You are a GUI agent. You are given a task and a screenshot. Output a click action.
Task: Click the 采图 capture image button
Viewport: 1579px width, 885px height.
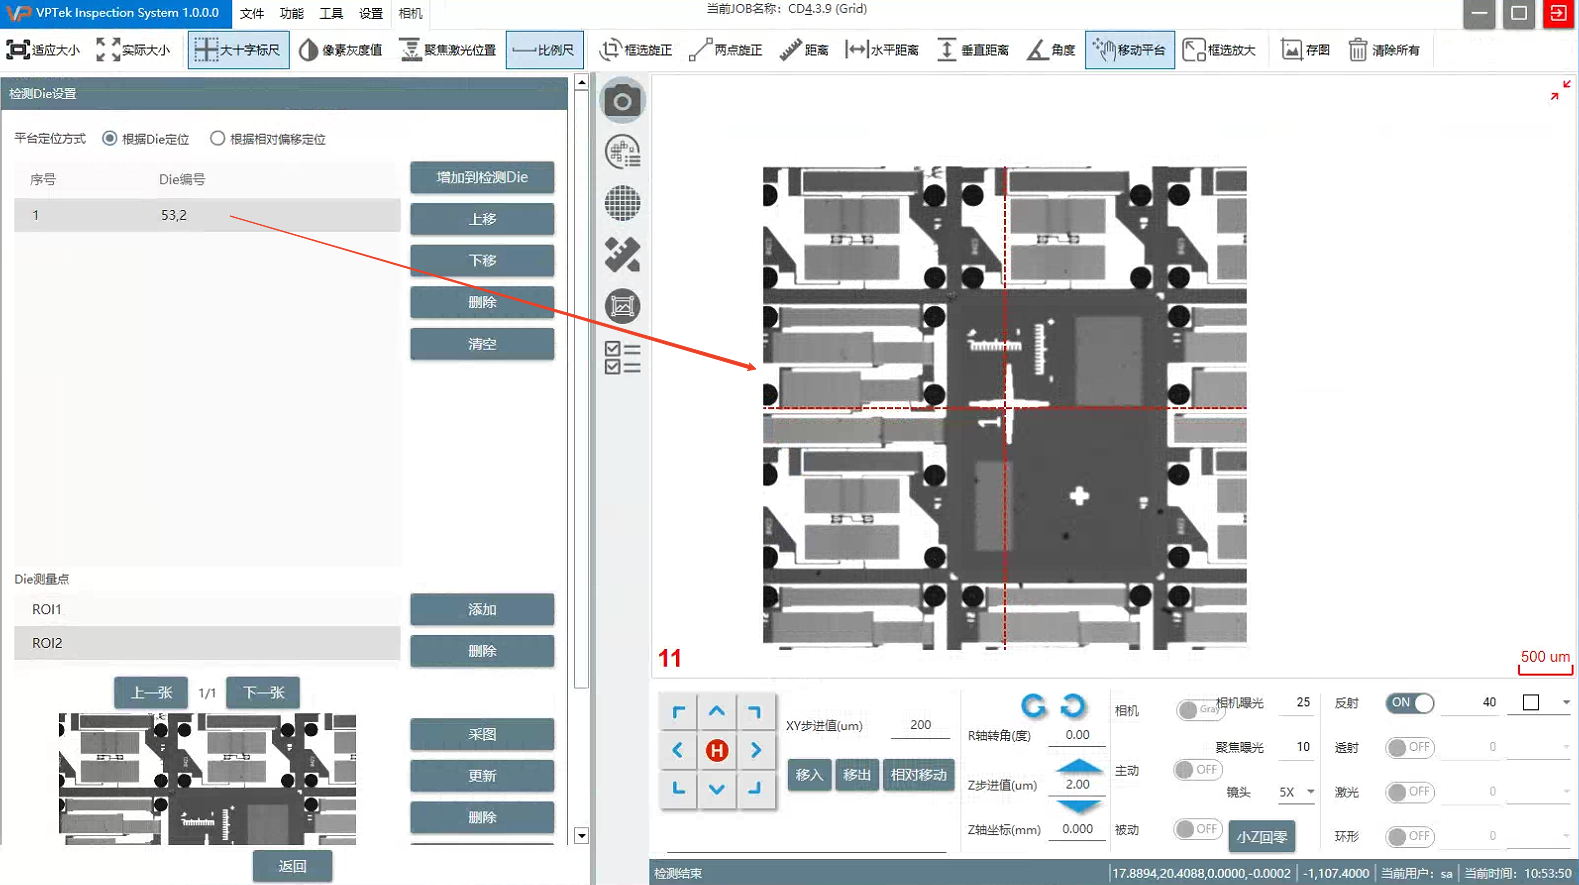(482, 734)
